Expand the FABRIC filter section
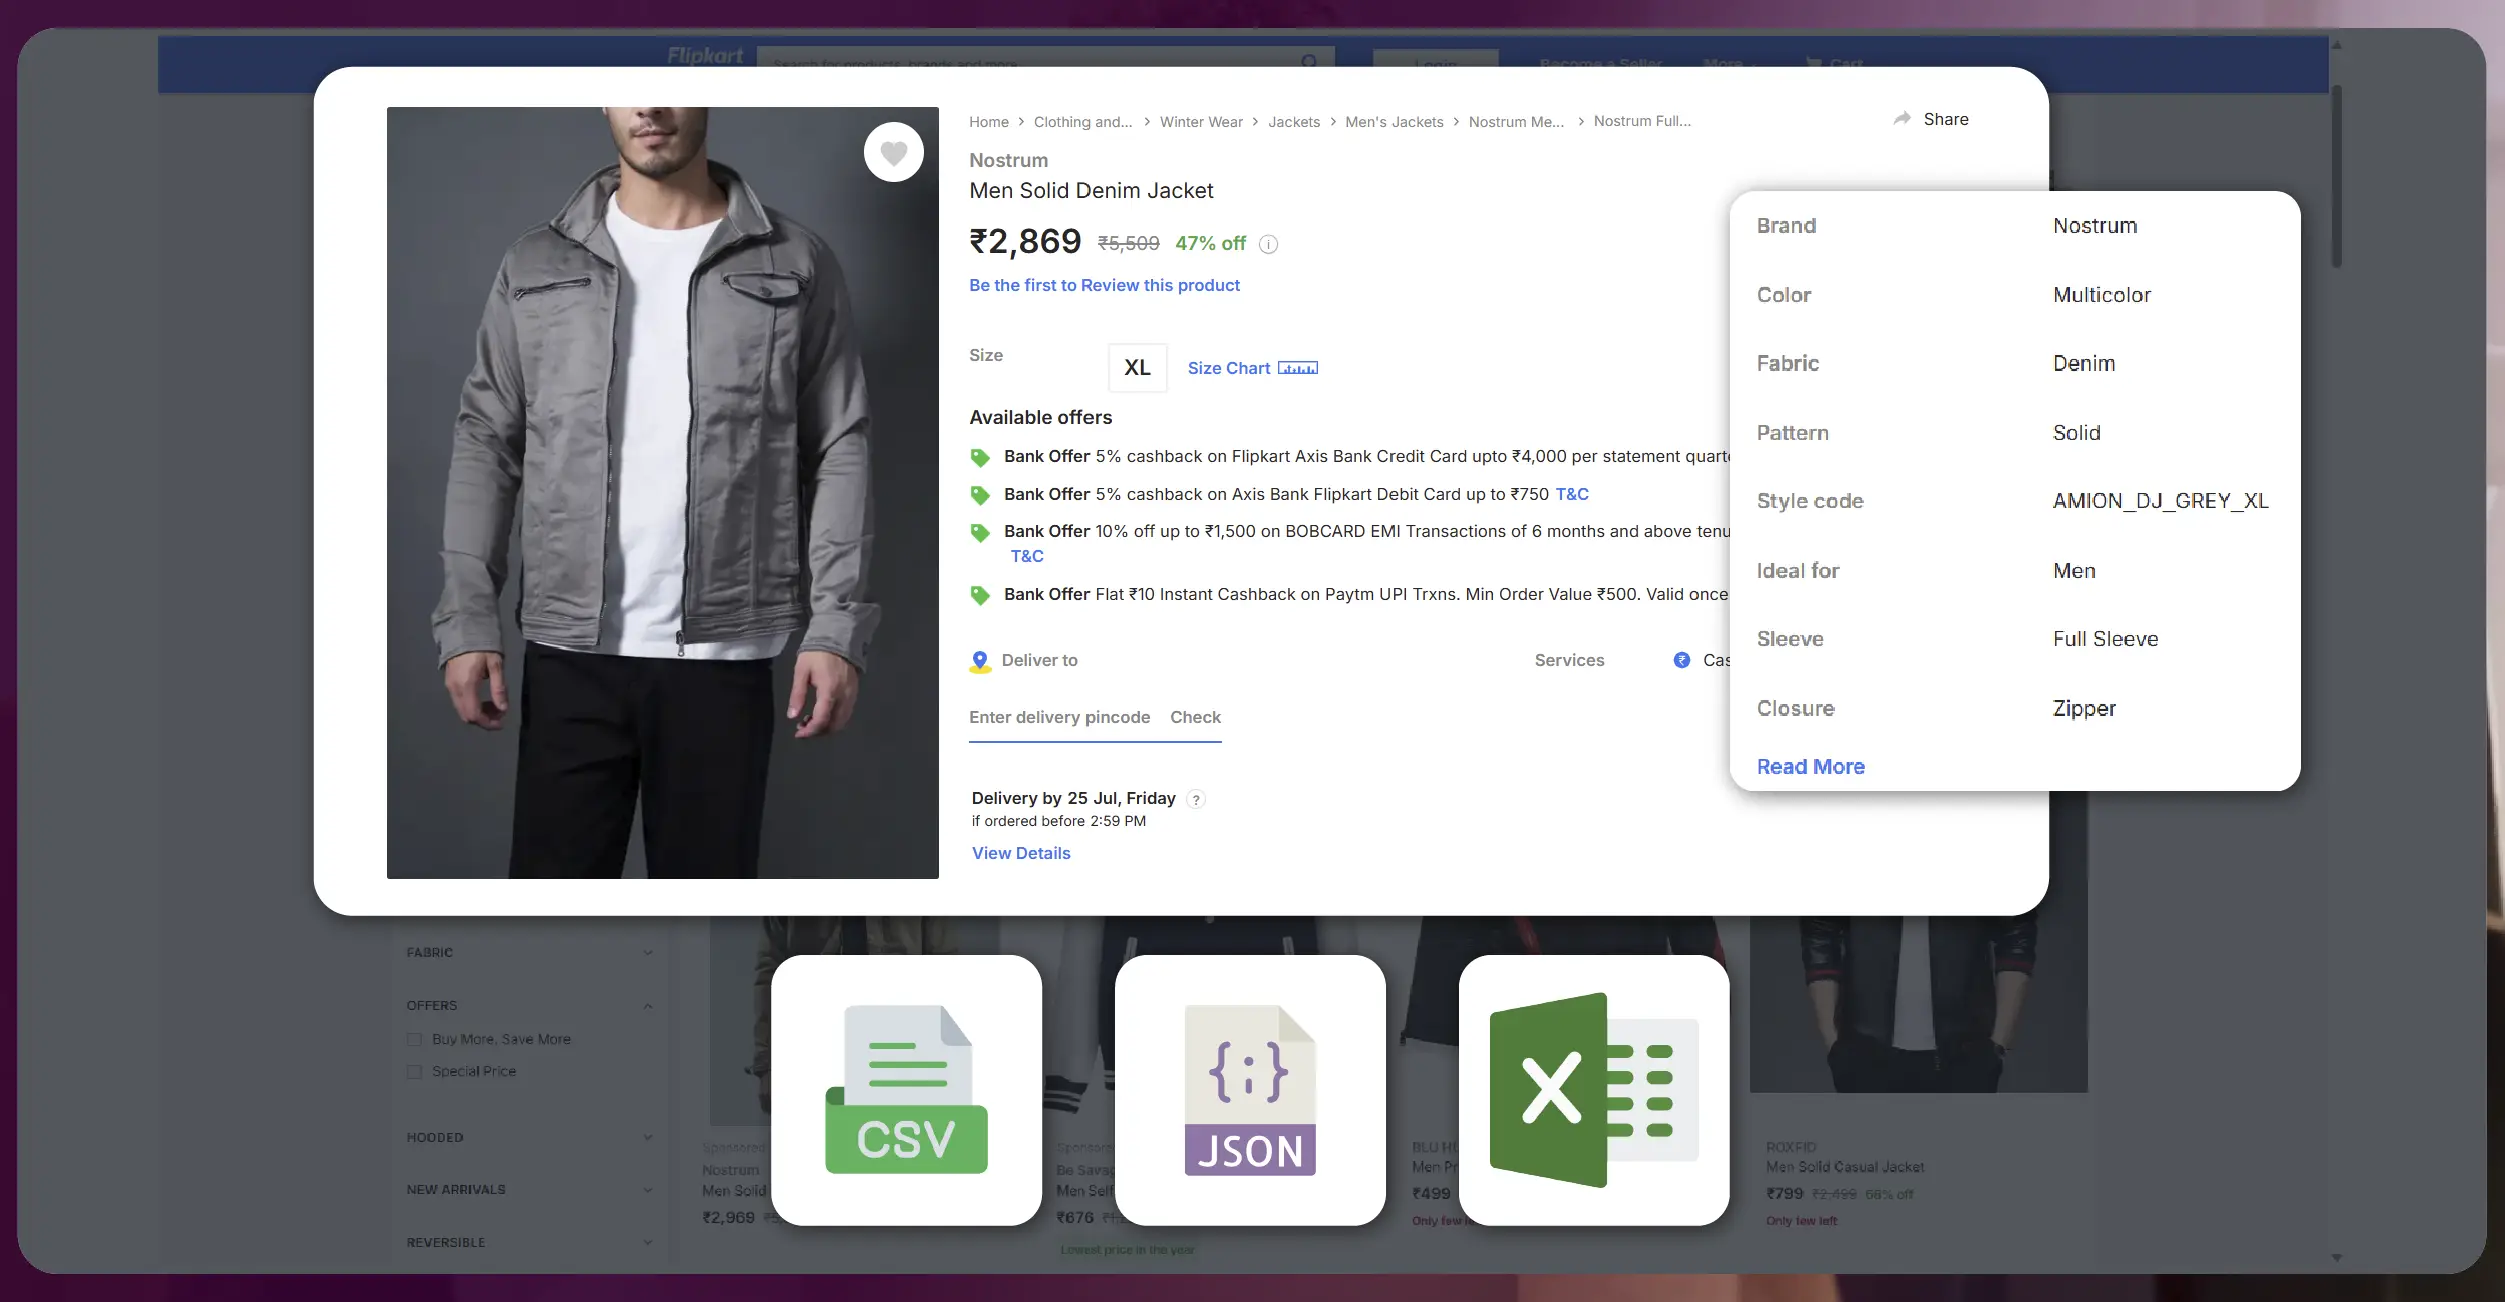 coord(648,953)
